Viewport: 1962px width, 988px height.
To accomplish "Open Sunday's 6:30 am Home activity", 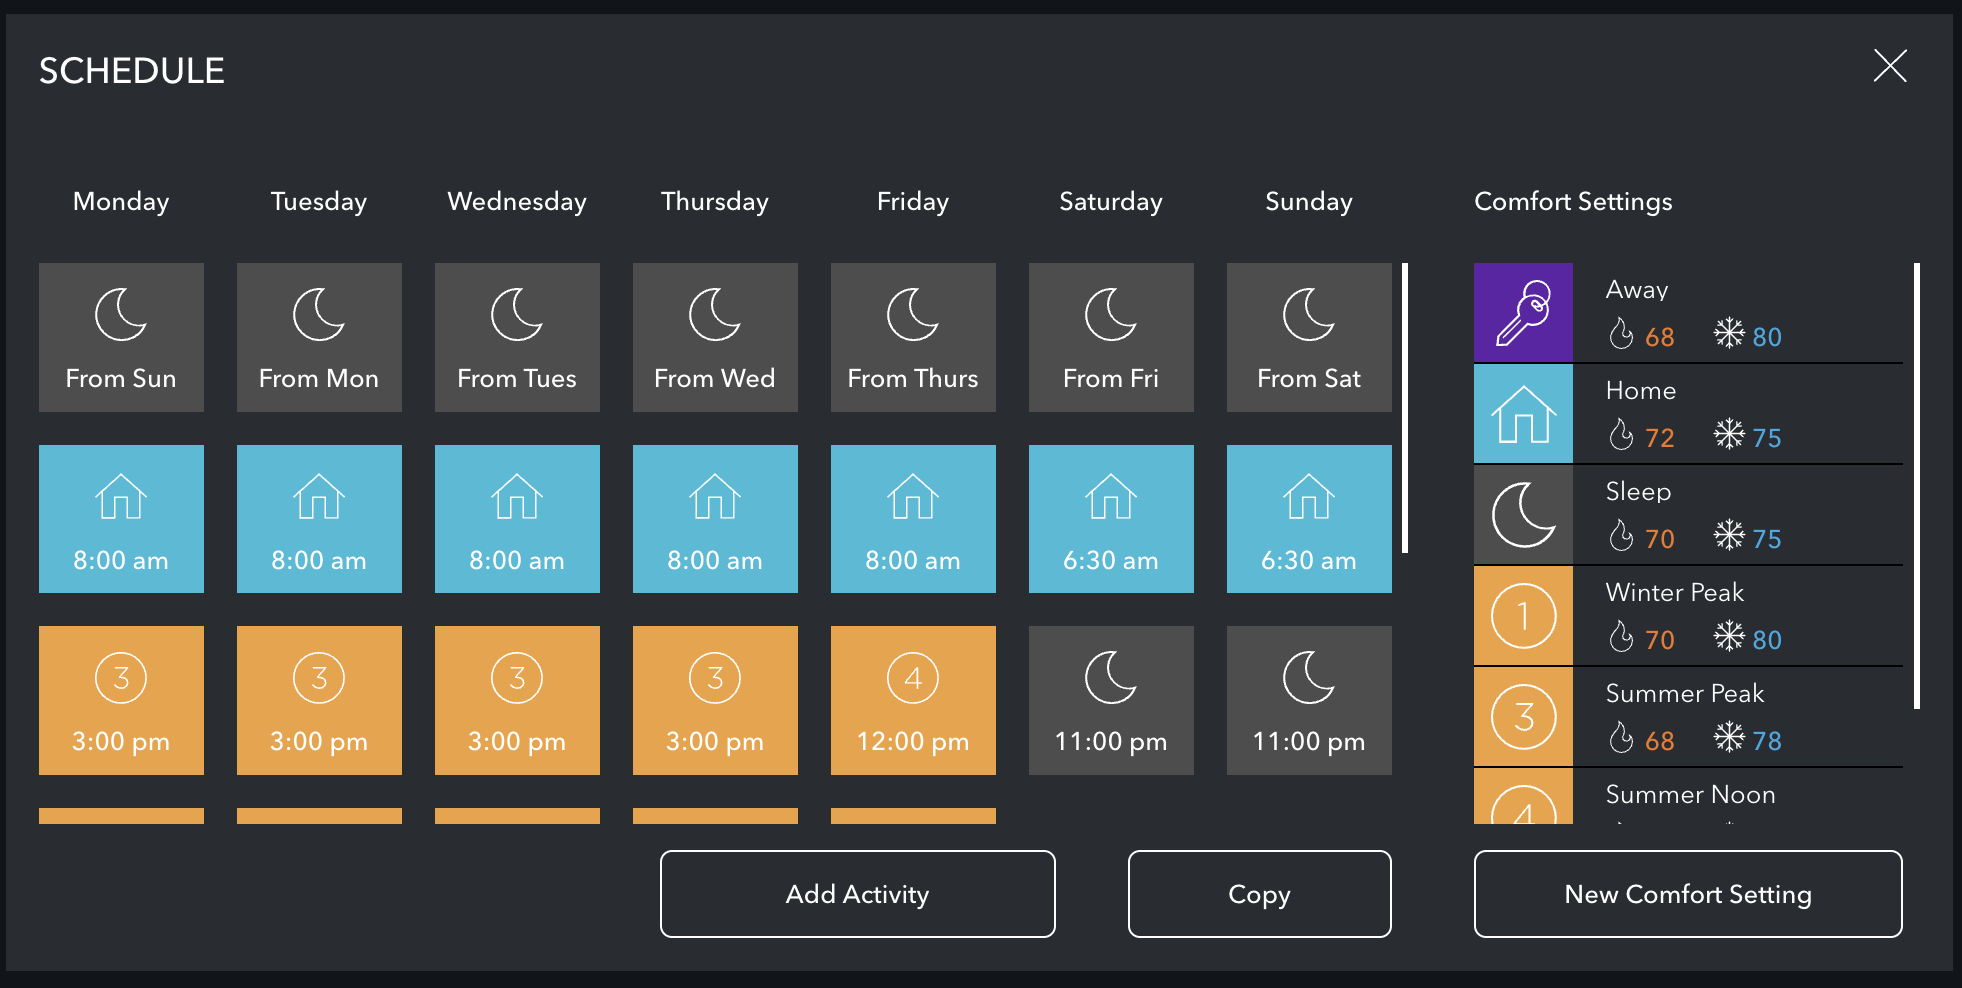I will [1309, 519].
